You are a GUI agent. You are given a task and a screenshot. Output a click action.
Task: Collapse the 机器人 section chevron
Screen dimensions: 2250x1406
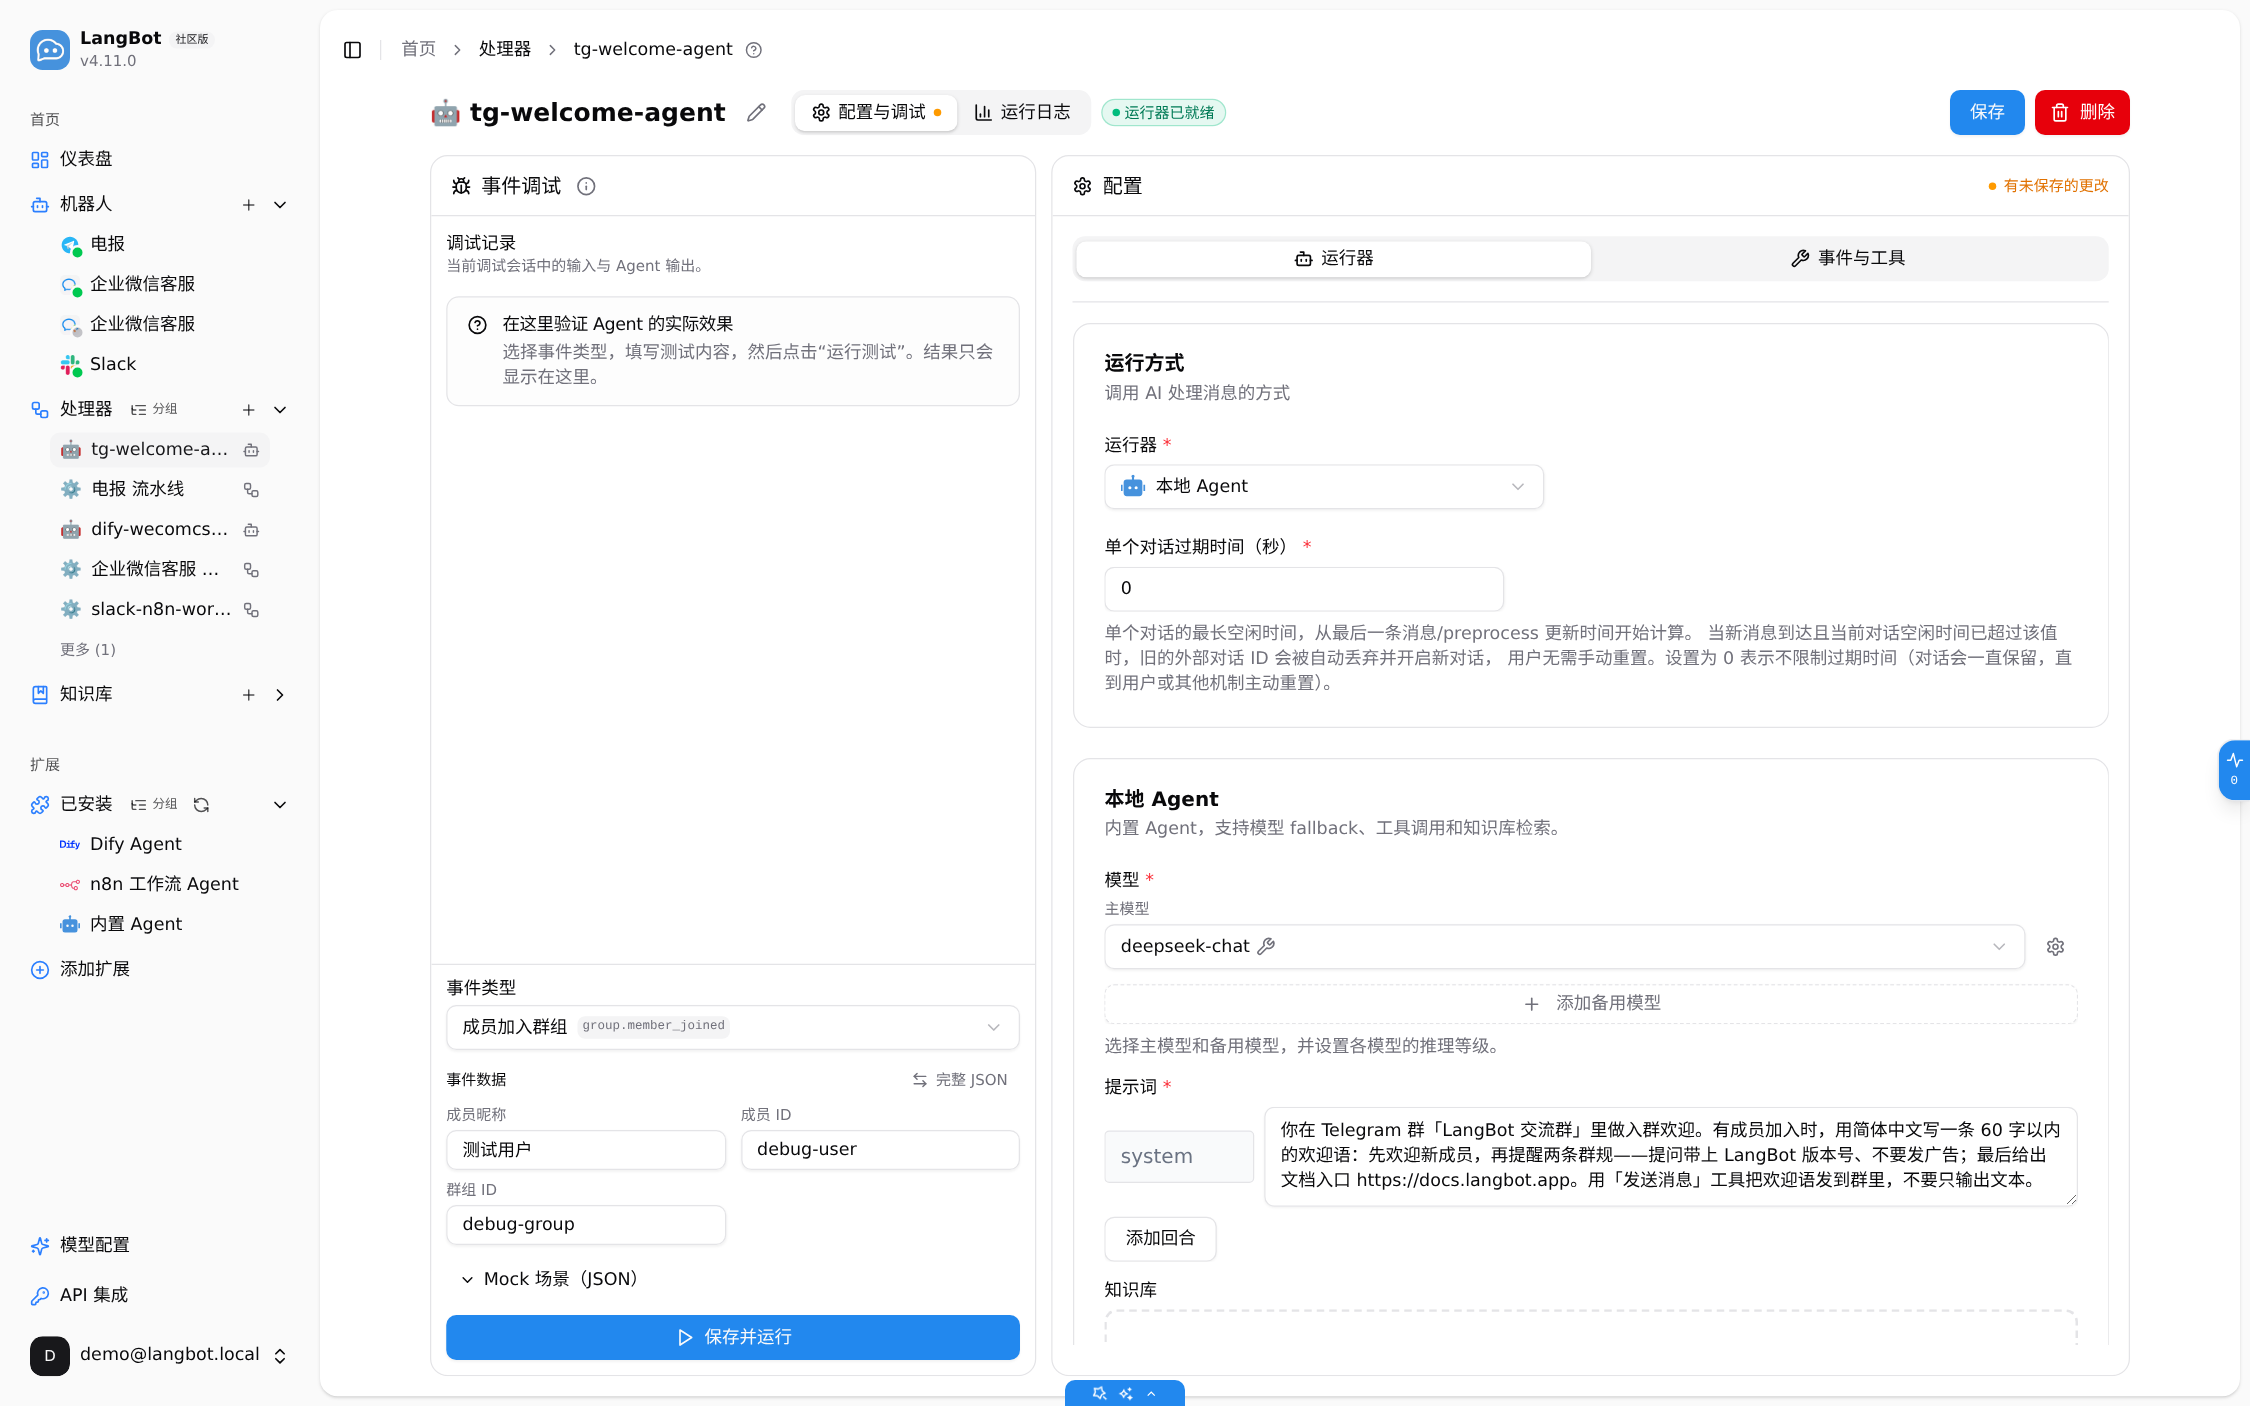click(280, 204)
